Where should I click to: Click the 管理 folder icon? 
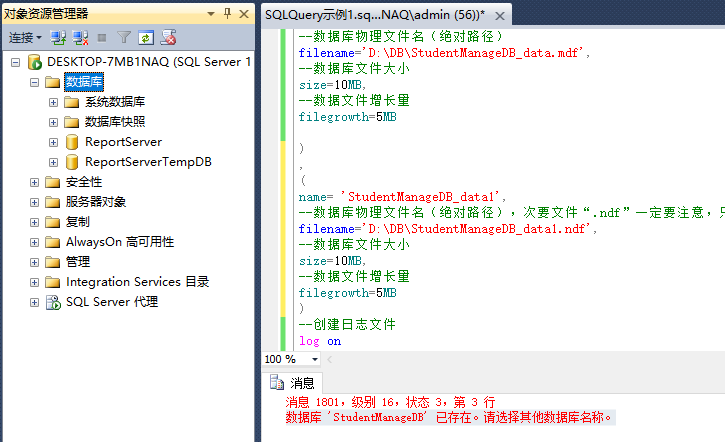[53, 262]
